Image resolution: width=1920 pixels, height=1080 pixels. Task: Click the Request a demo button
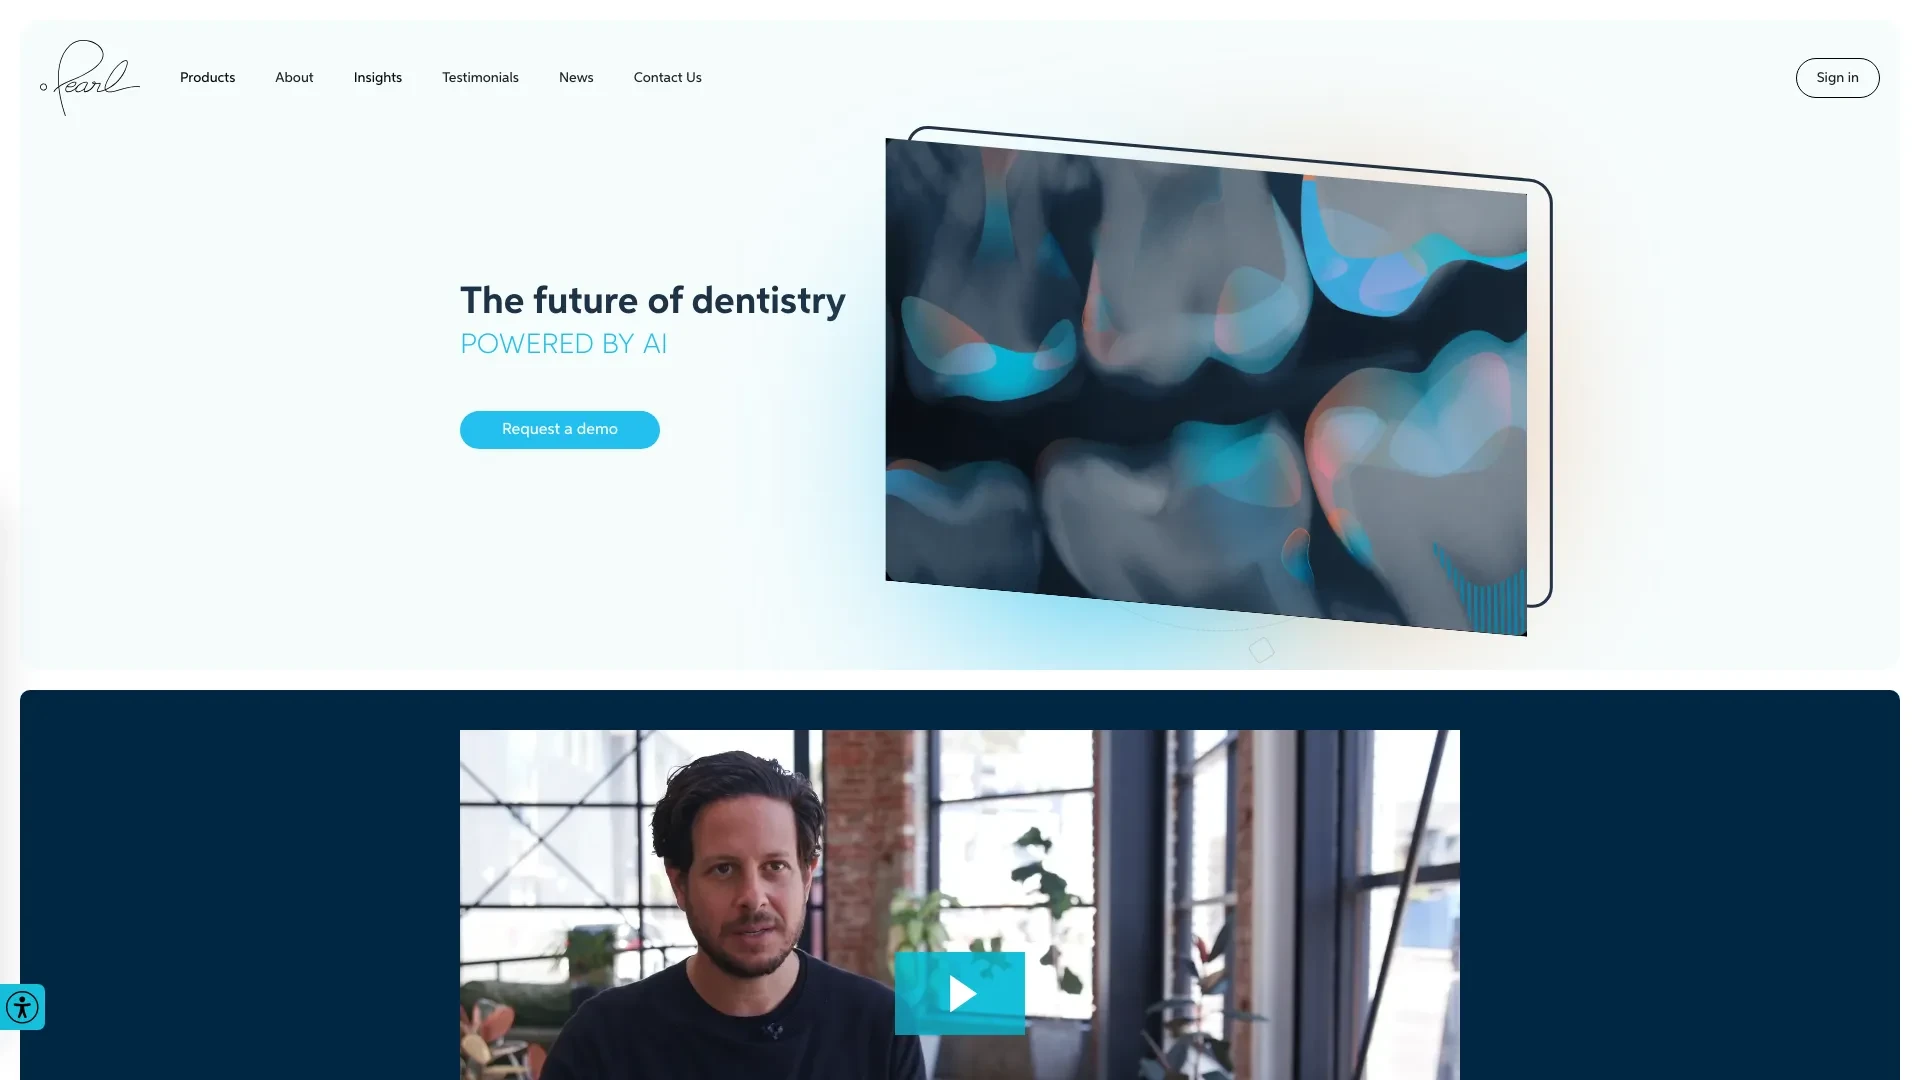click(559, 429)
